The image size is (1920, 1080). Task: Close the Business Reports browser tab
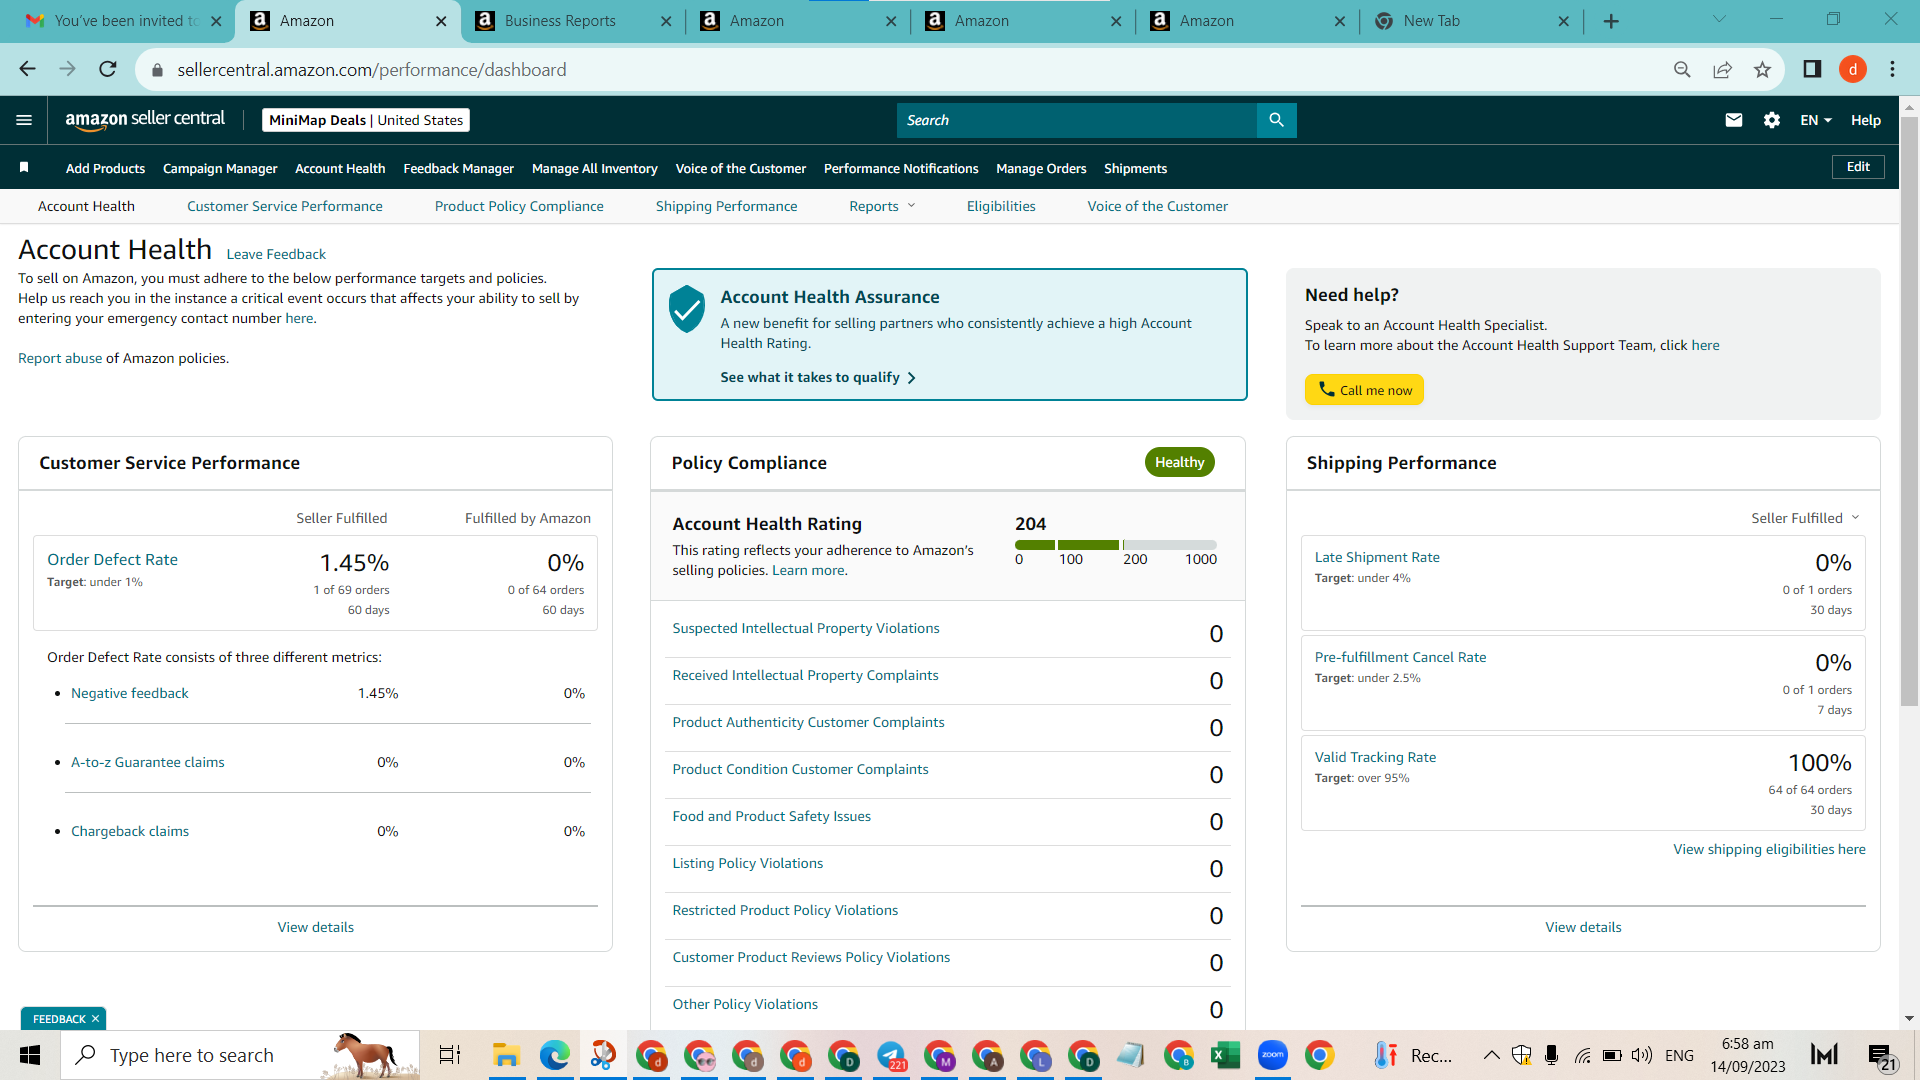pyautogui.click(x=666, y=21)
